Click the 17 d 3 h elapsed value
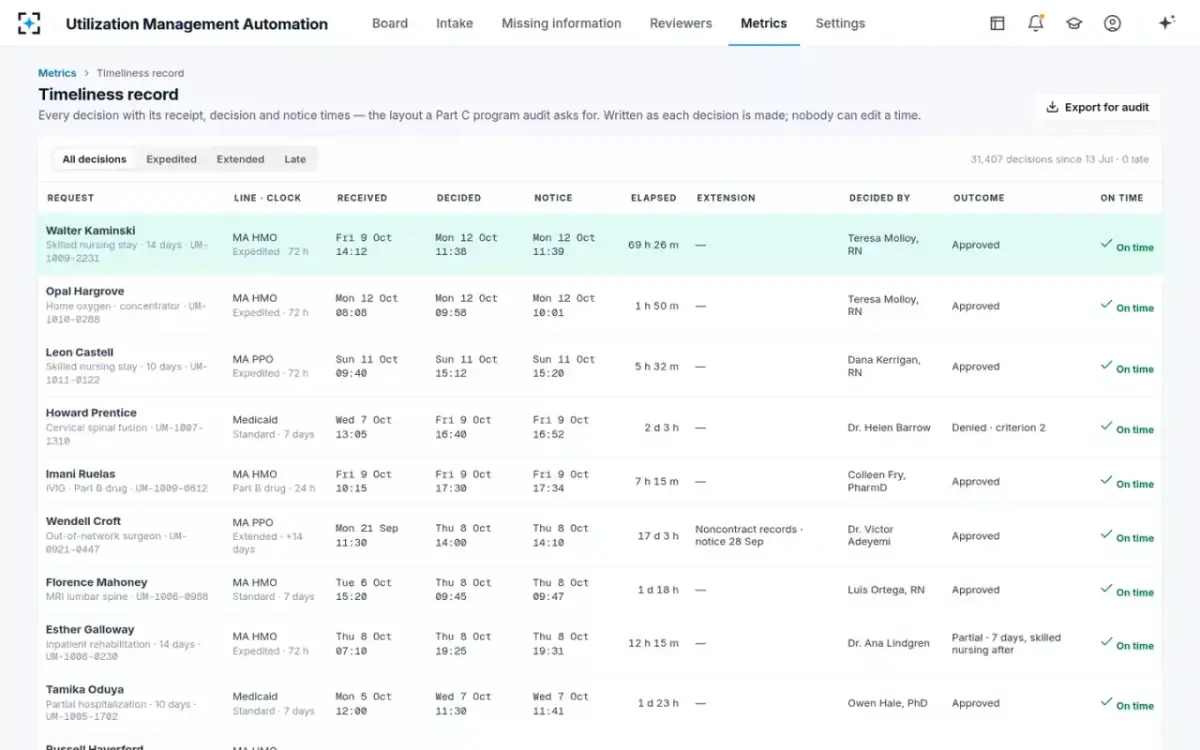The width and height of the screenshot is (1200, 750). pyautogui.click(x=658, y=536)
